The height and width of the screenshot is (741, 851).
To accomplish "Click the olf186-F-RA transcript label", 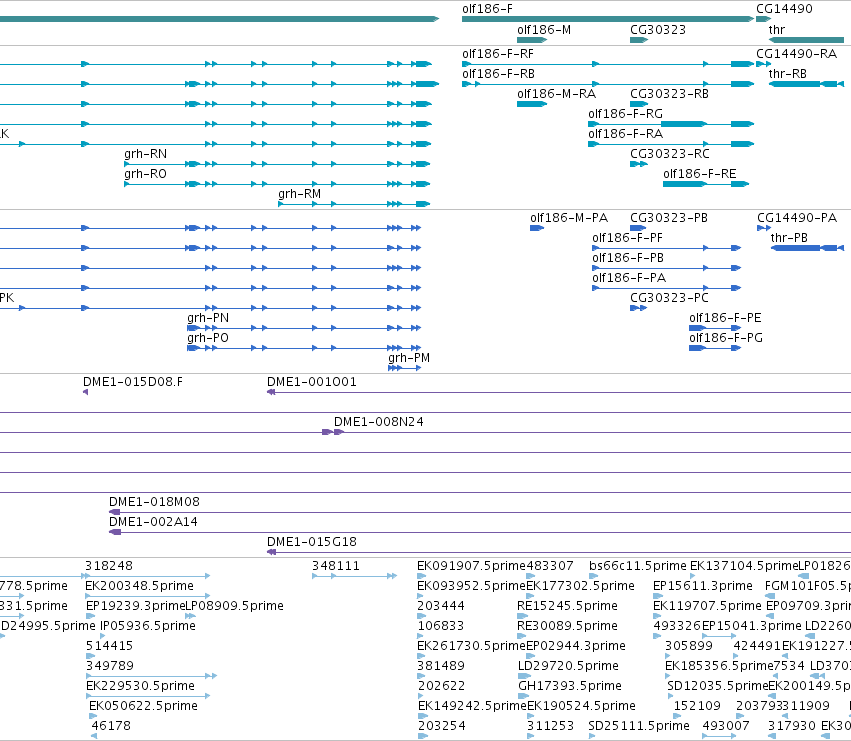I will 625,134.
